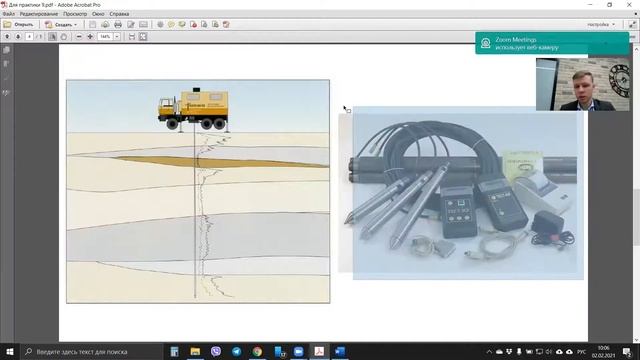Send file by email envelope icon

tap(143, 24)
